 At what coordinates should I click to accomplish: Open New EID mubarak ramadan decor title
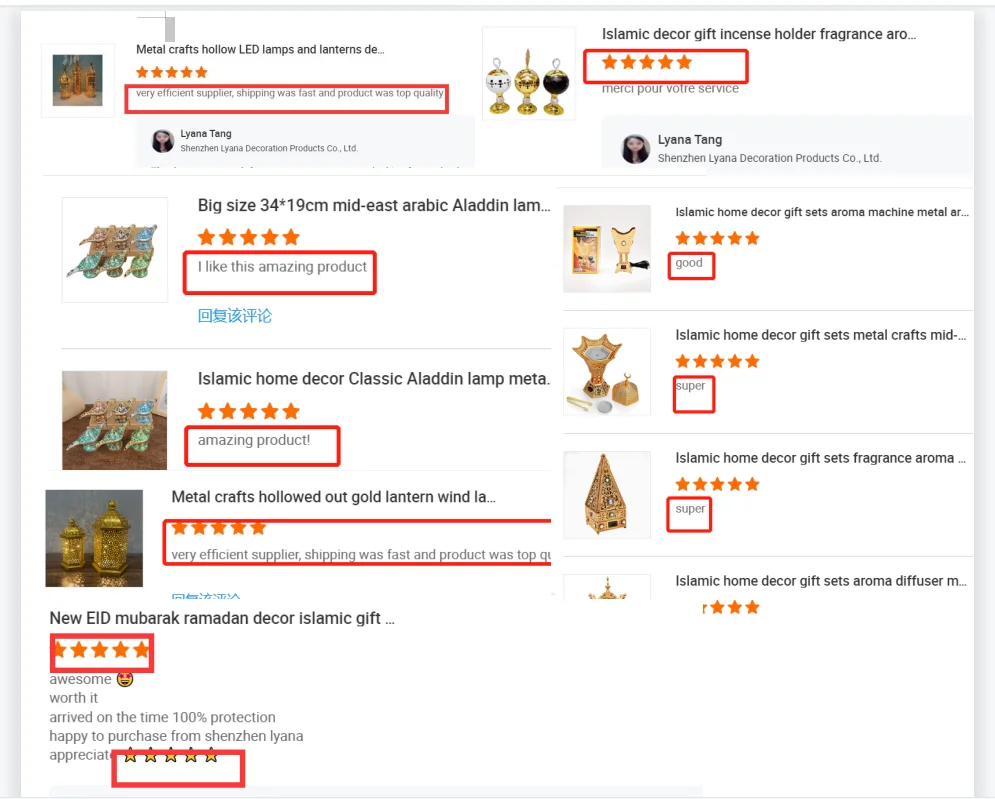pyautogui.click(x=222, y=618)
